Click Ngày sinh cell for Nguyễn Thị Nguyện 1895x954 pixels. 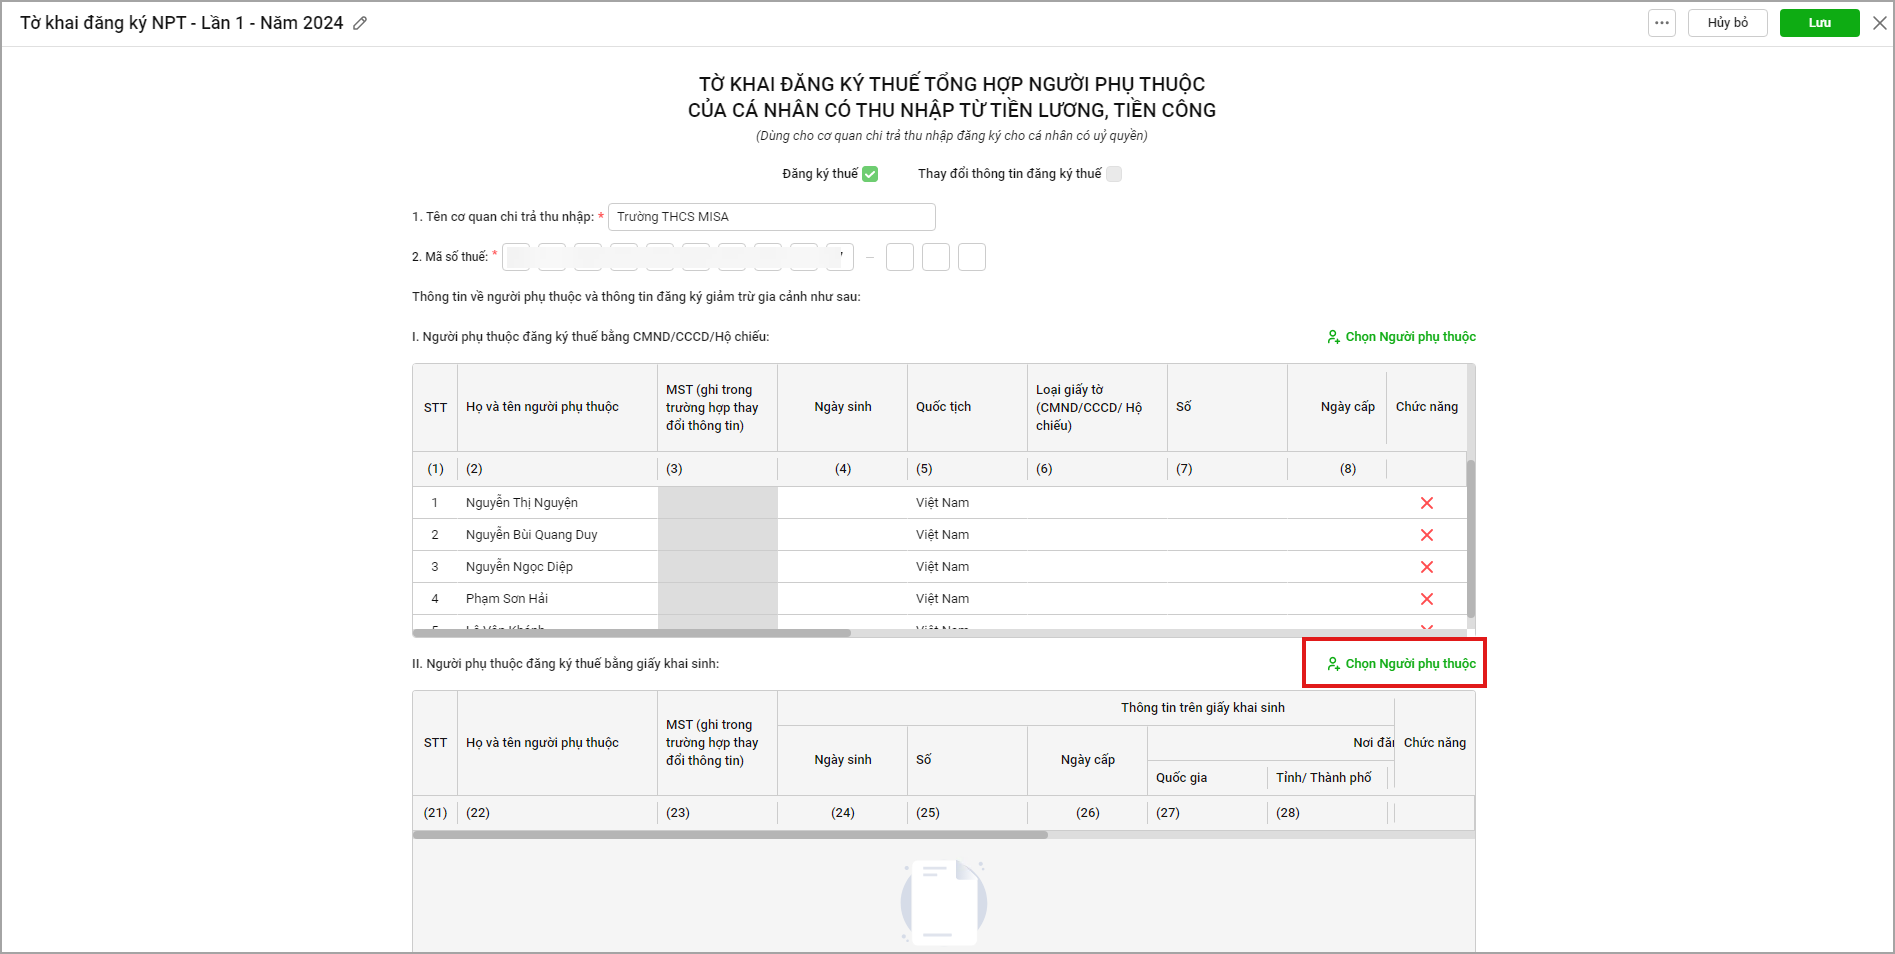[x=842, y=503]
